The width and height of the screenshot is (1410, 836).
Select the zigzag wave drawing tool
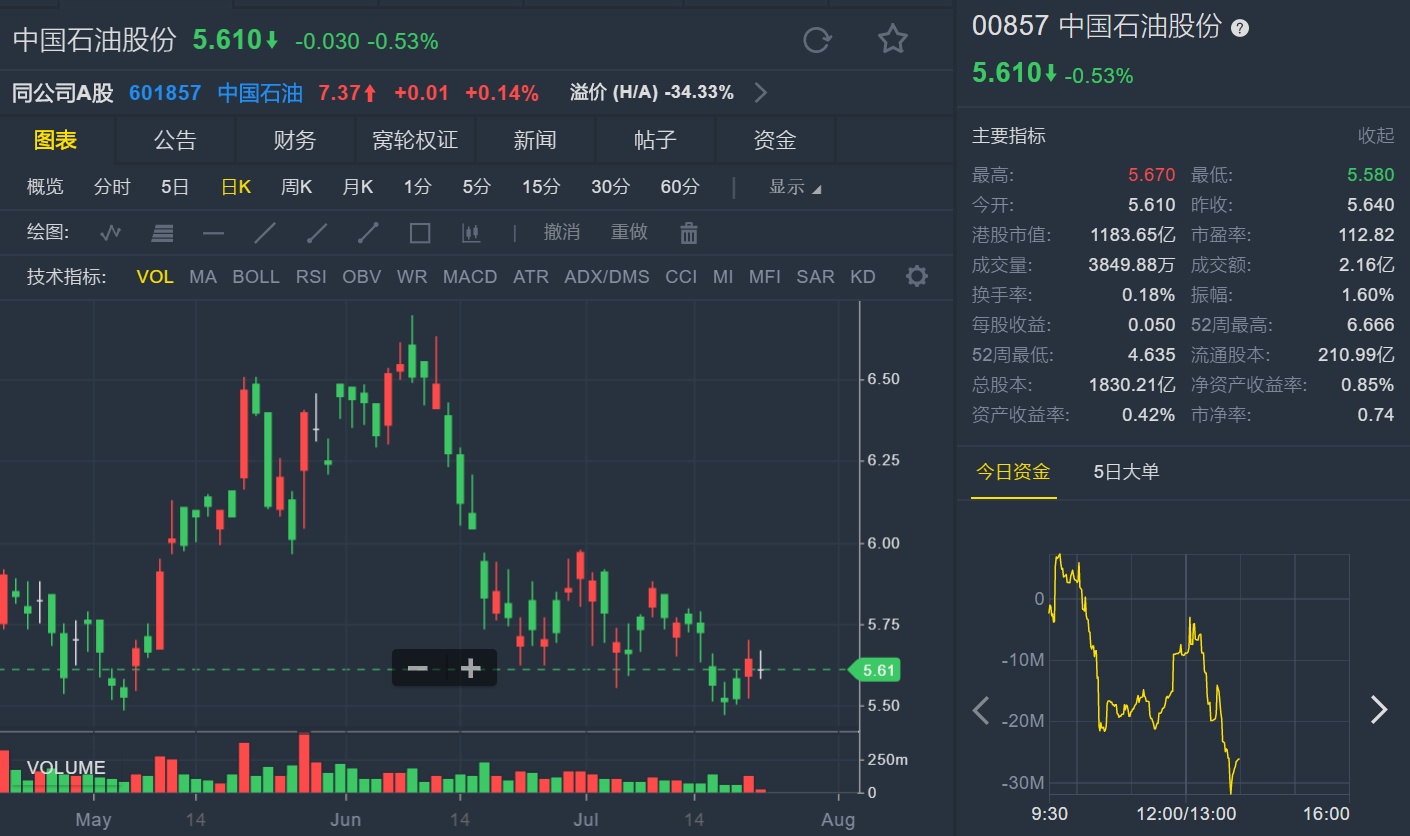pos(110,234)
